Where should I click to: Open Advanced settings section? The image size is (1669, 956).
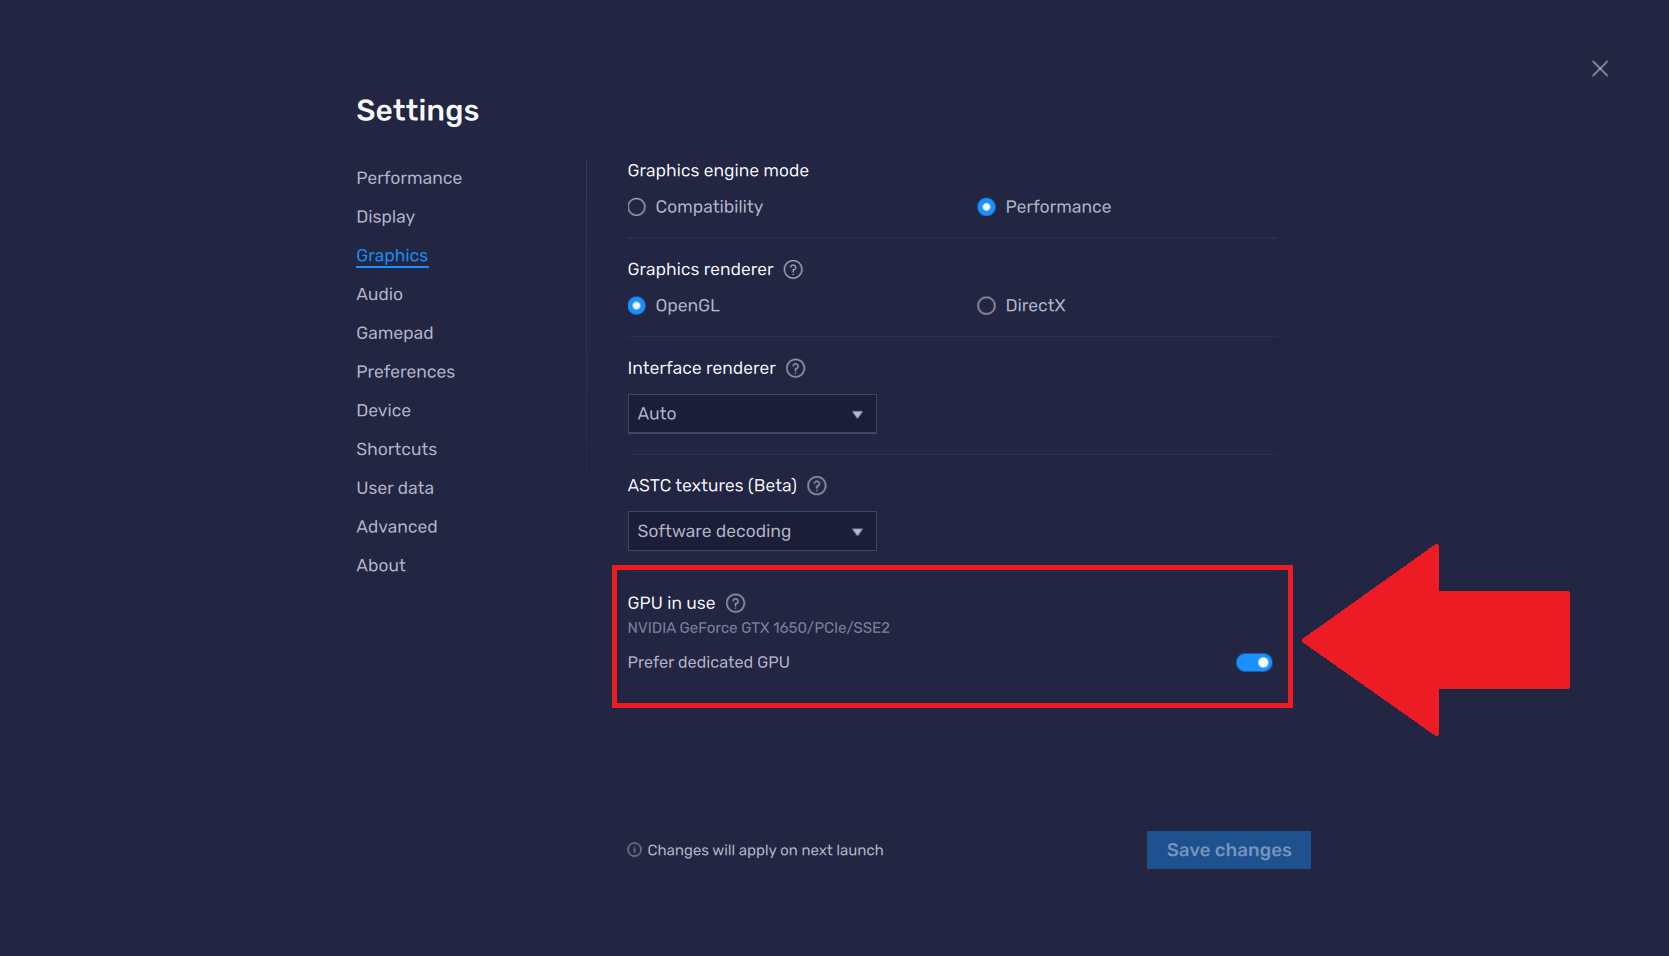pyautogui.click(x=396, y=527)
